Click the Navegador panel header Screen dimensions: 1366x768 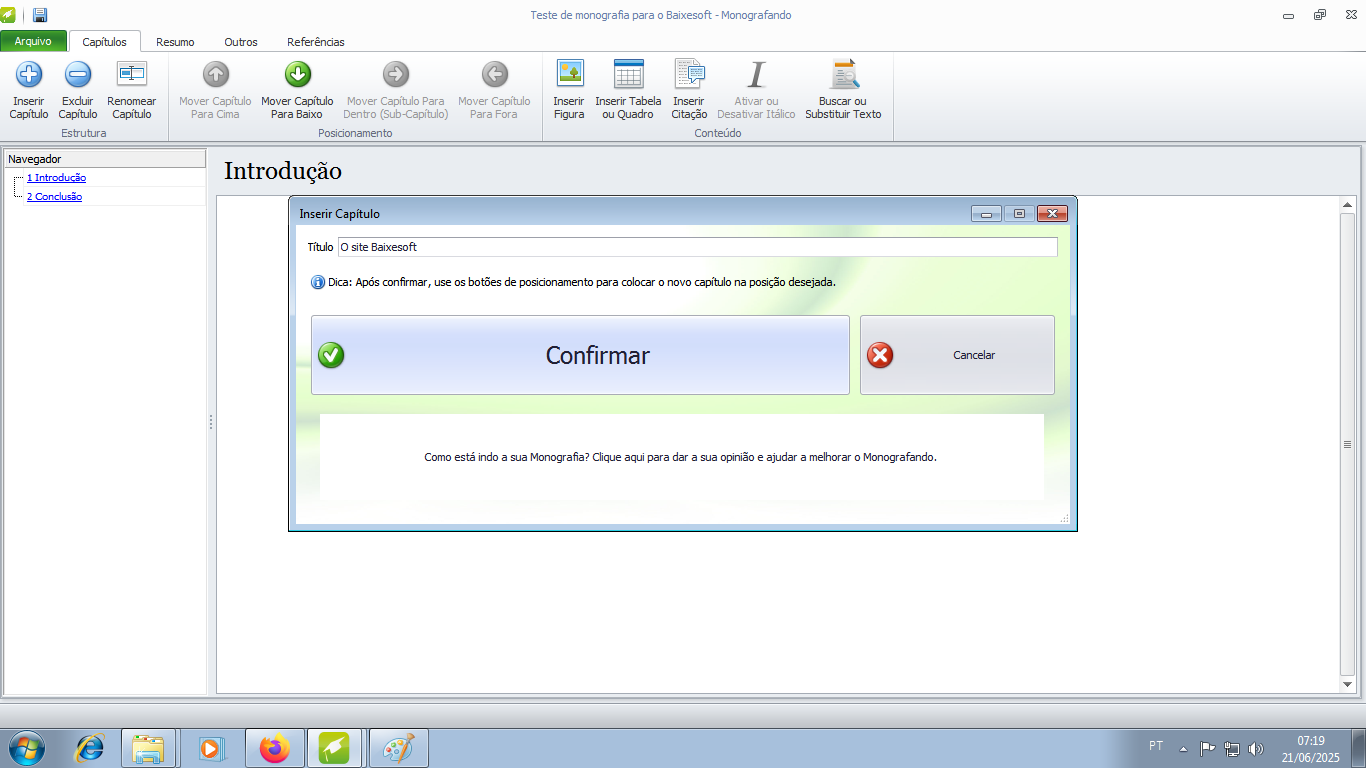coord(105,159)
